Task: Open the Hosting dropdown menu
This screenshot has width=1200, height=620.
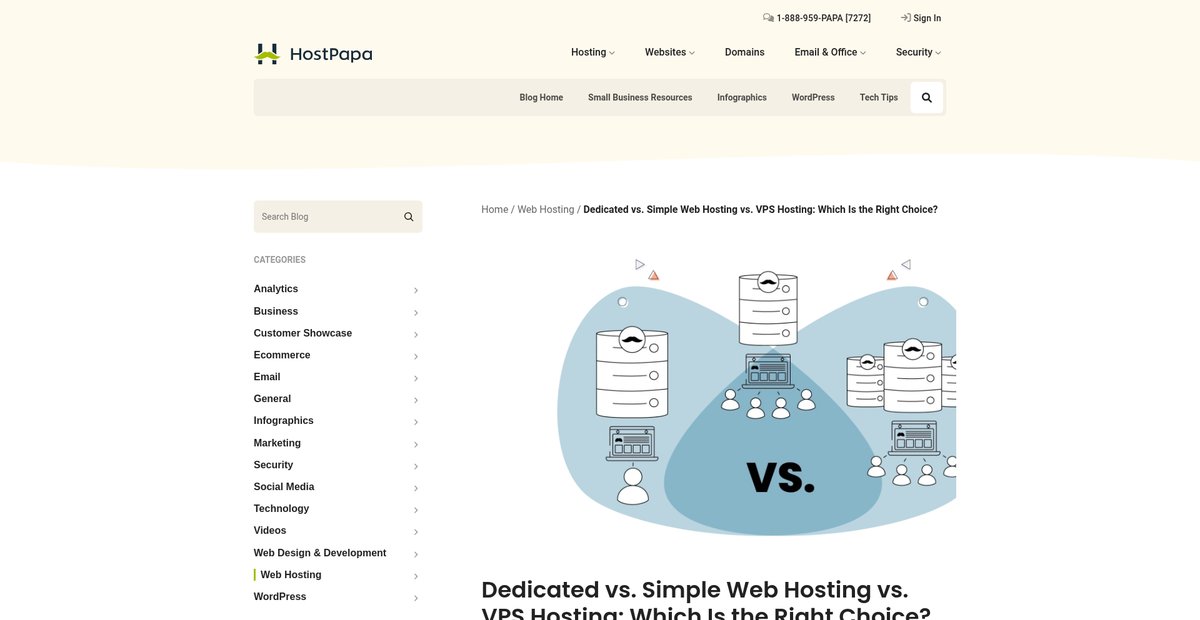Action: click(593, 52)
